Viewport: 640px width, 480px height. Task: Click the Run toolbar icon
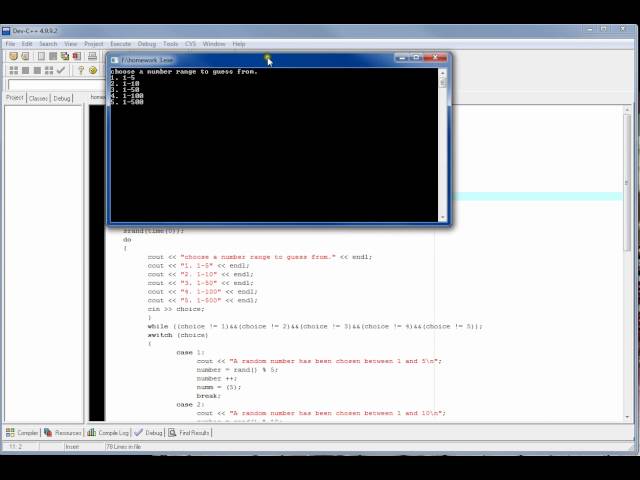click(x=25, y=70)
